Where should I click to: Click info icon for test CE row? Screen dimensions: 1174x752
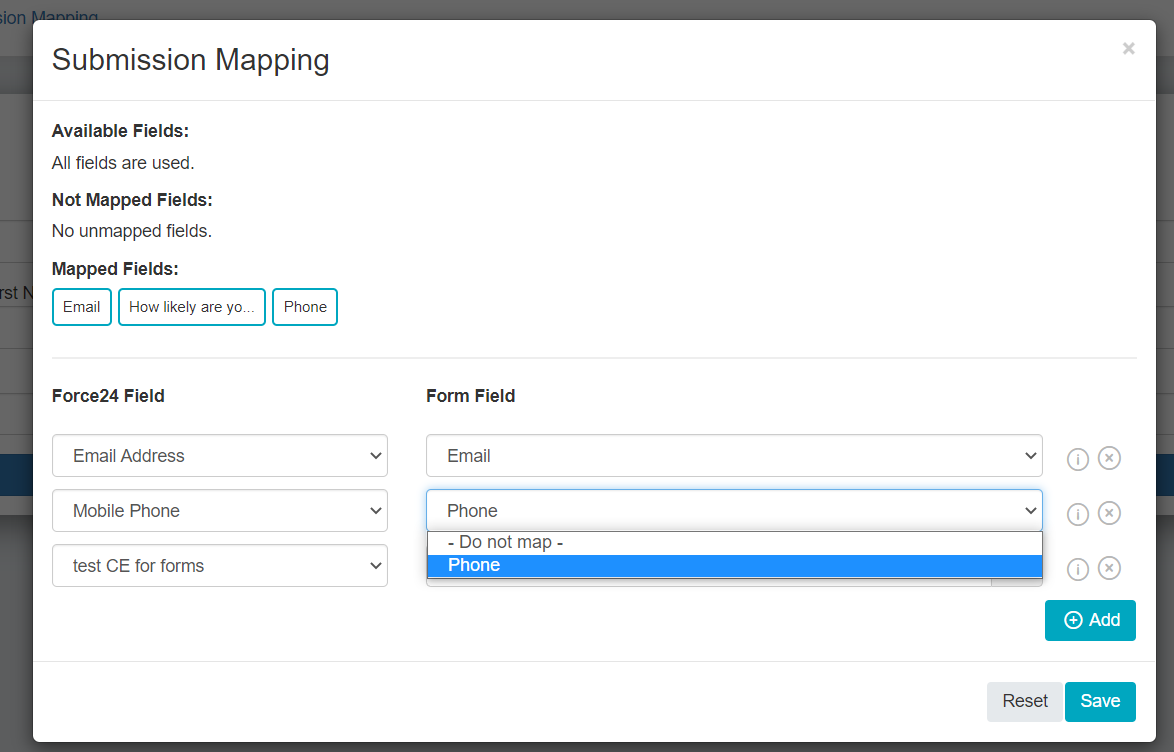click(x=1077, y=569)
